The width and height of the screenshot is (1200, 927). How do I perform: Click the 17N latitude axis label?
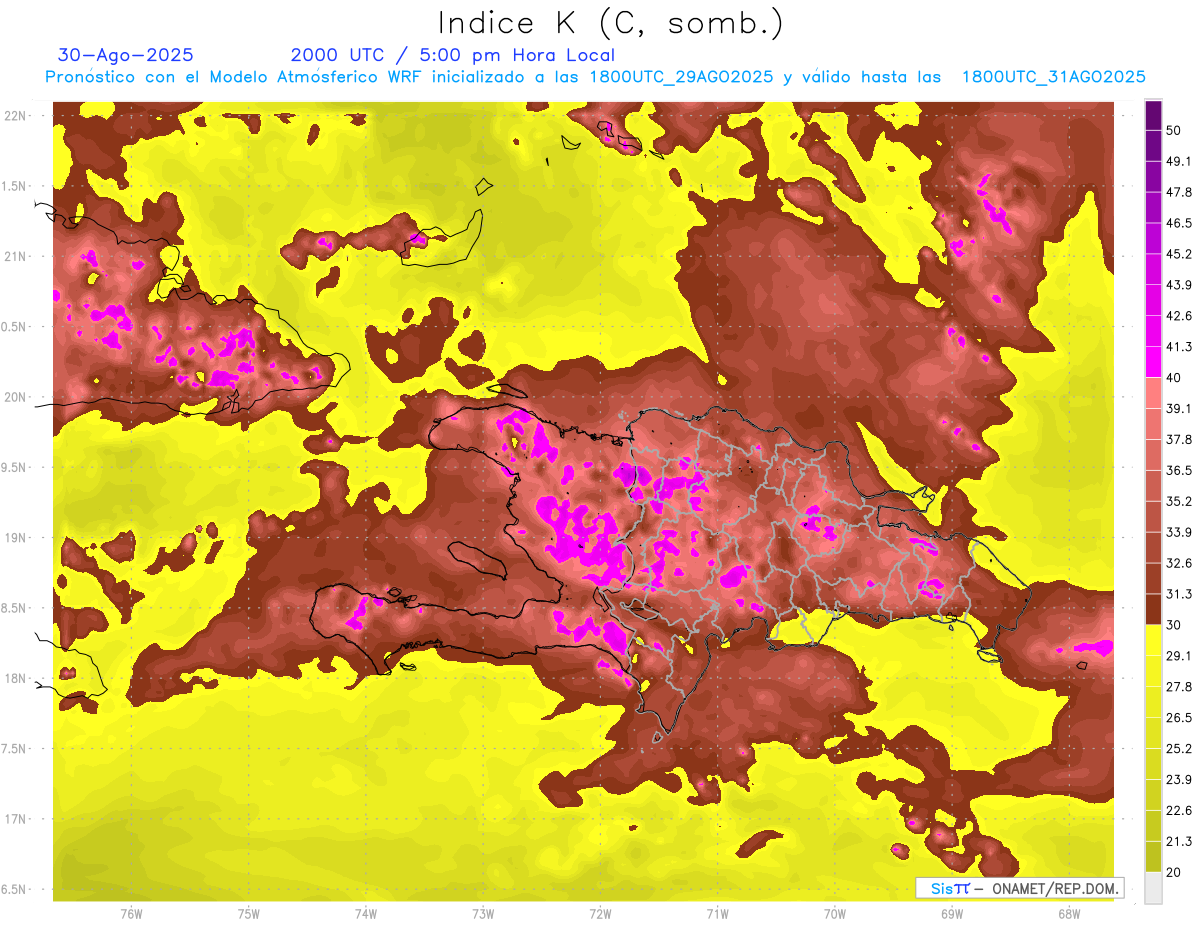[x=15, y=819]
